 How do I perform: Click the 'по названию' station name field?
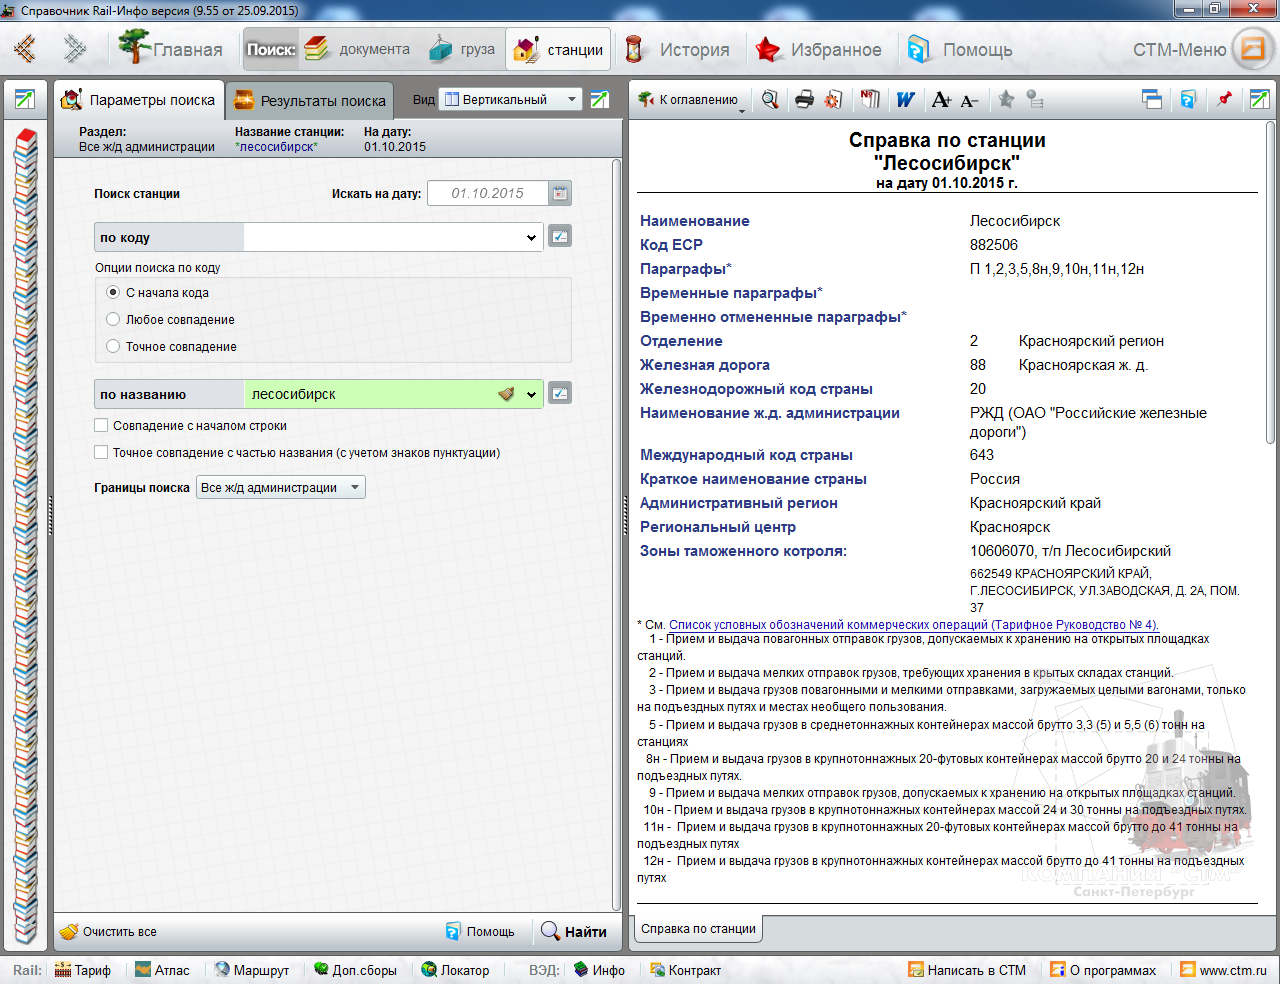coord(370,394)
